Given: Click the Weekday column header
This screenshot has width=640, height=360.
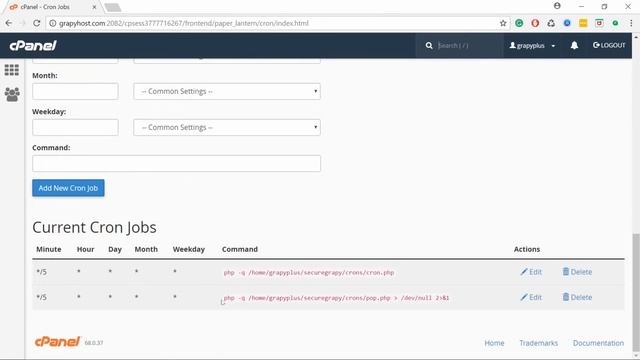Looking at the screenshot, I should point(189,249).
